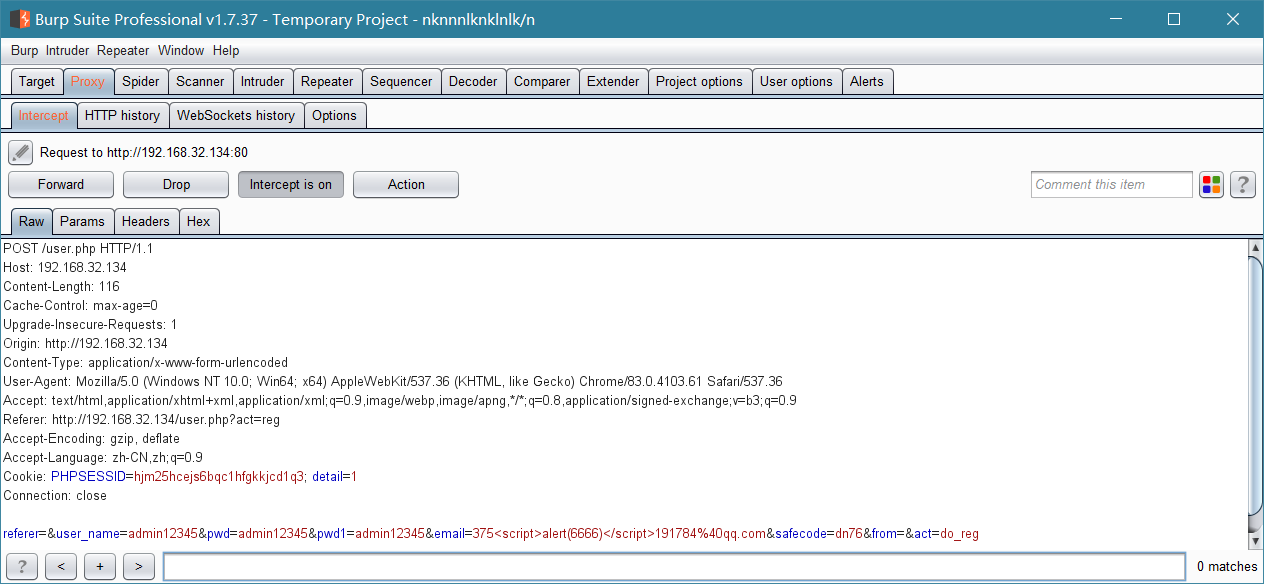Click the Comment this item field
This screenshot has width=1264, height=584.
pos(1112,184)
